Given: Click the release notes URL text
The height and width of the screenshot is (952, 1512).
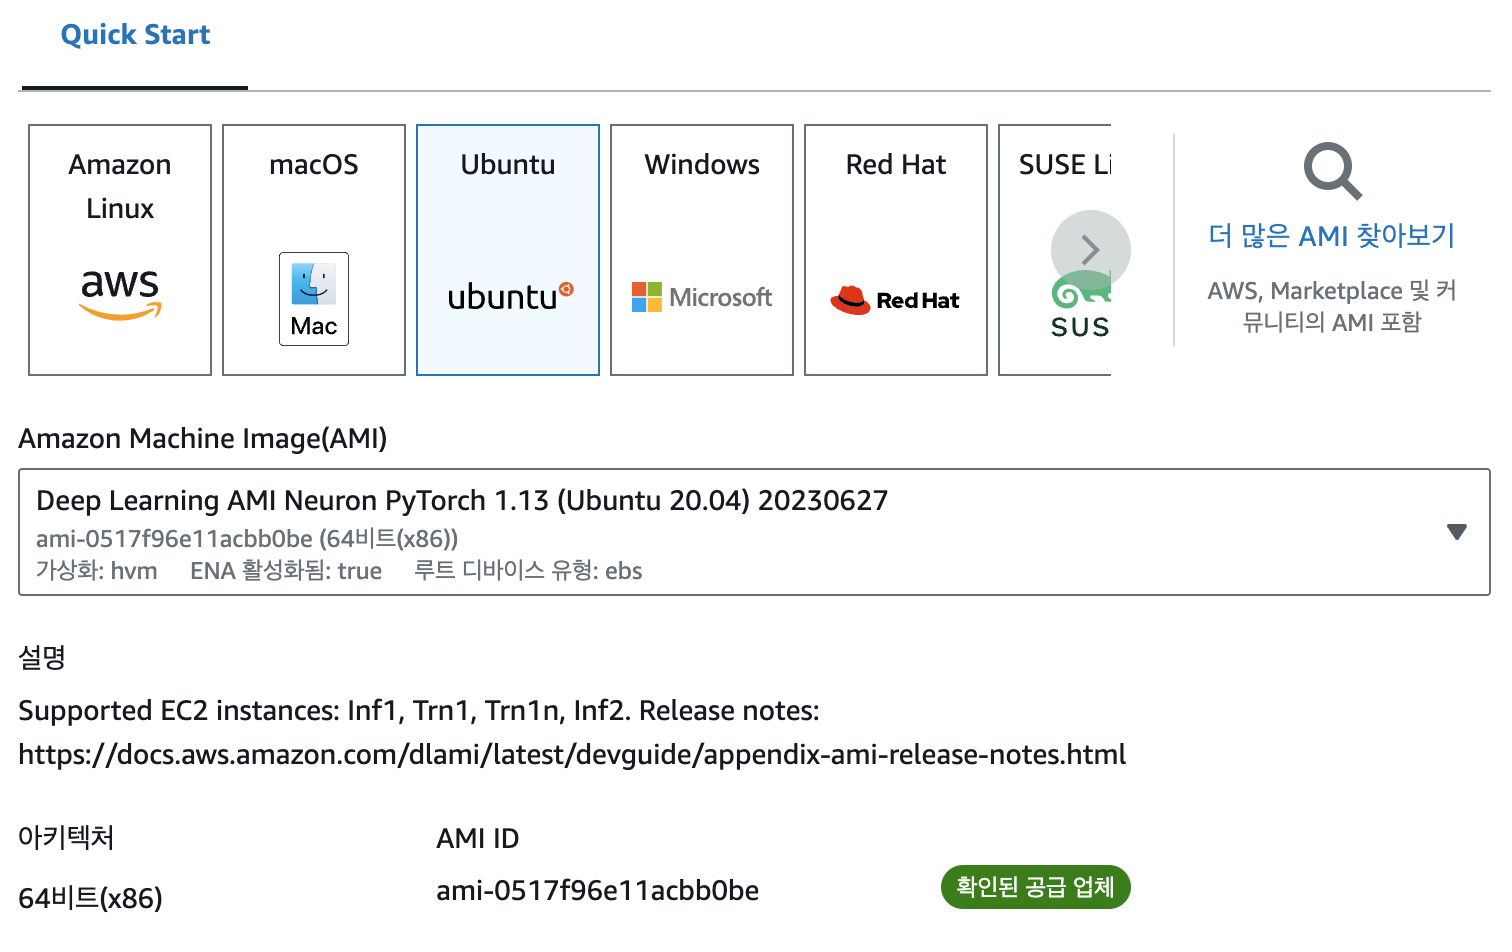Looking at the screenshot, I should (572, 754).
